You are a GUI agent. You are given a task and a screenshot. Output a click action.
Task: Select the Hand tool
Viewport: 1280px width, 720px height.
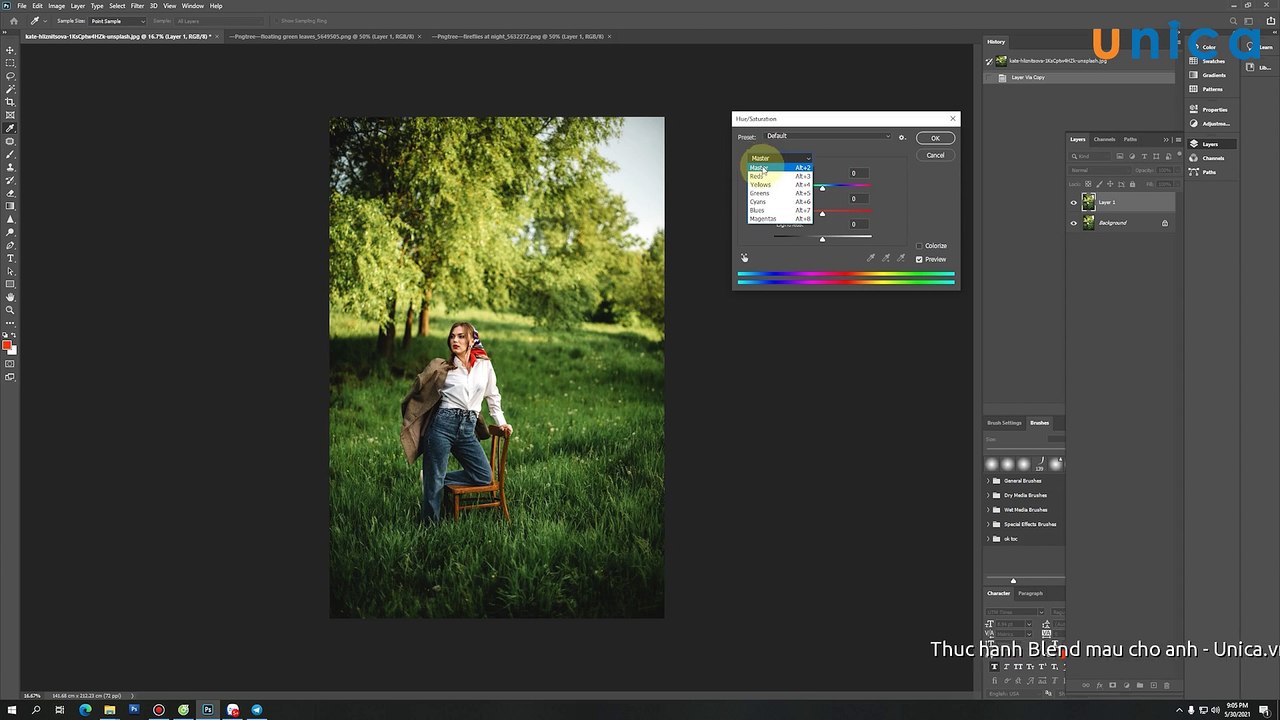coord(11,297)
